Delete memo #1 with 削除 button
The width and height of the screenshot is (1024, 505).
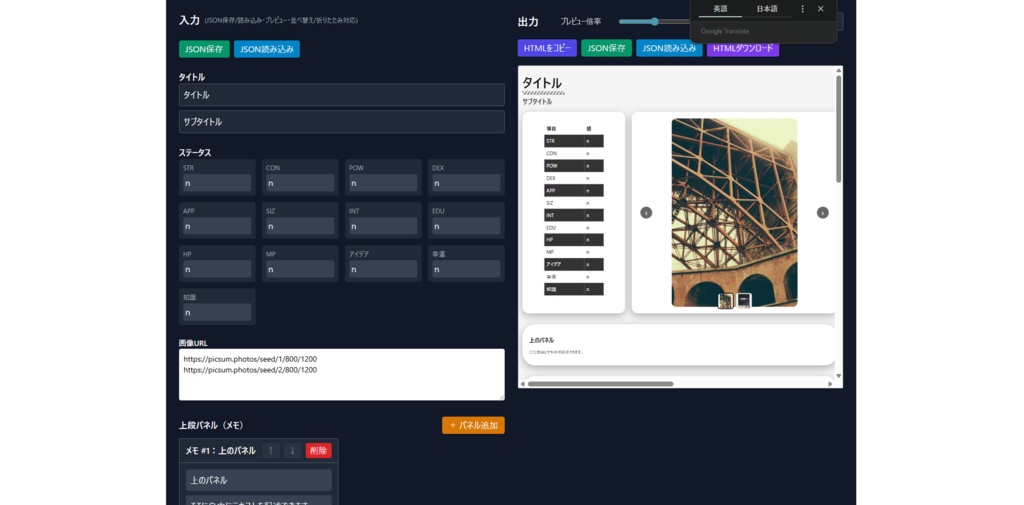tap(319, 451)
